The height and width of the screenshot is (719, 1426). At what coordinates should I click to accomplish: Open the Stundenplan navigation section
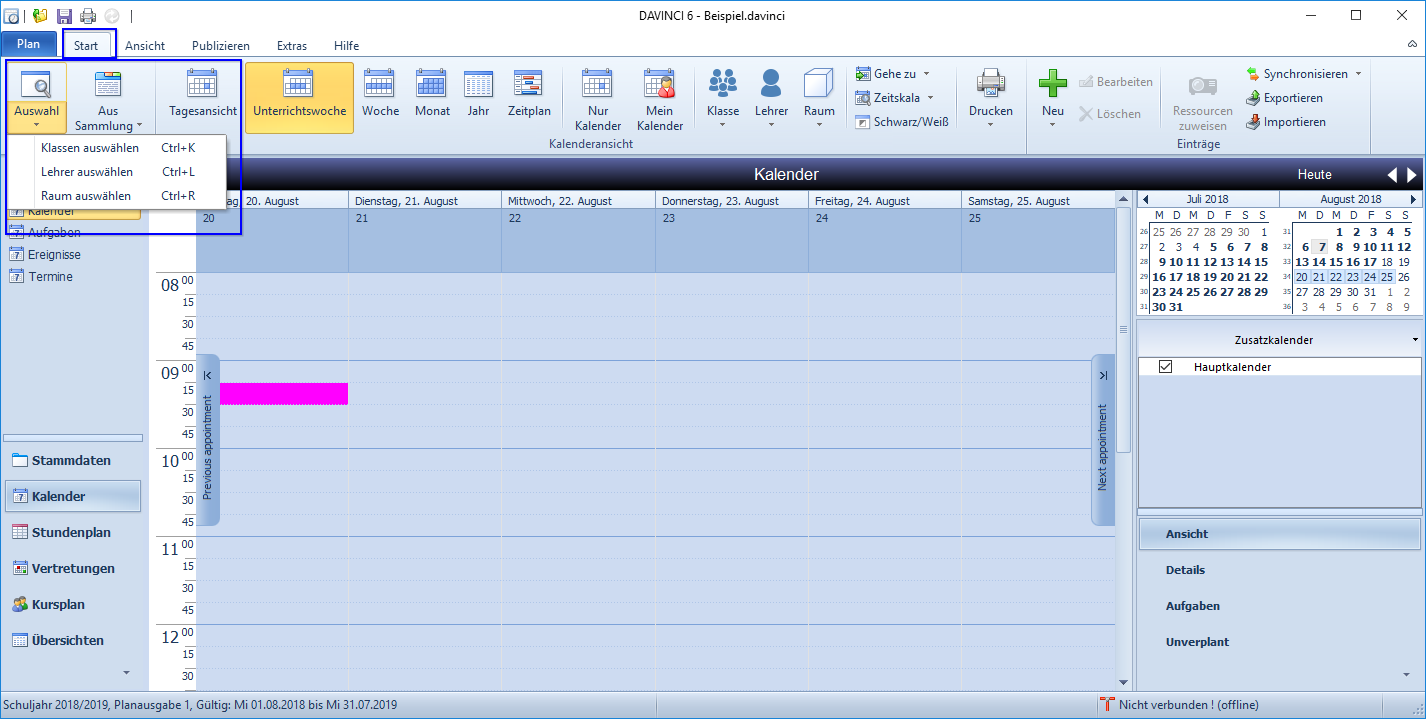72,532
